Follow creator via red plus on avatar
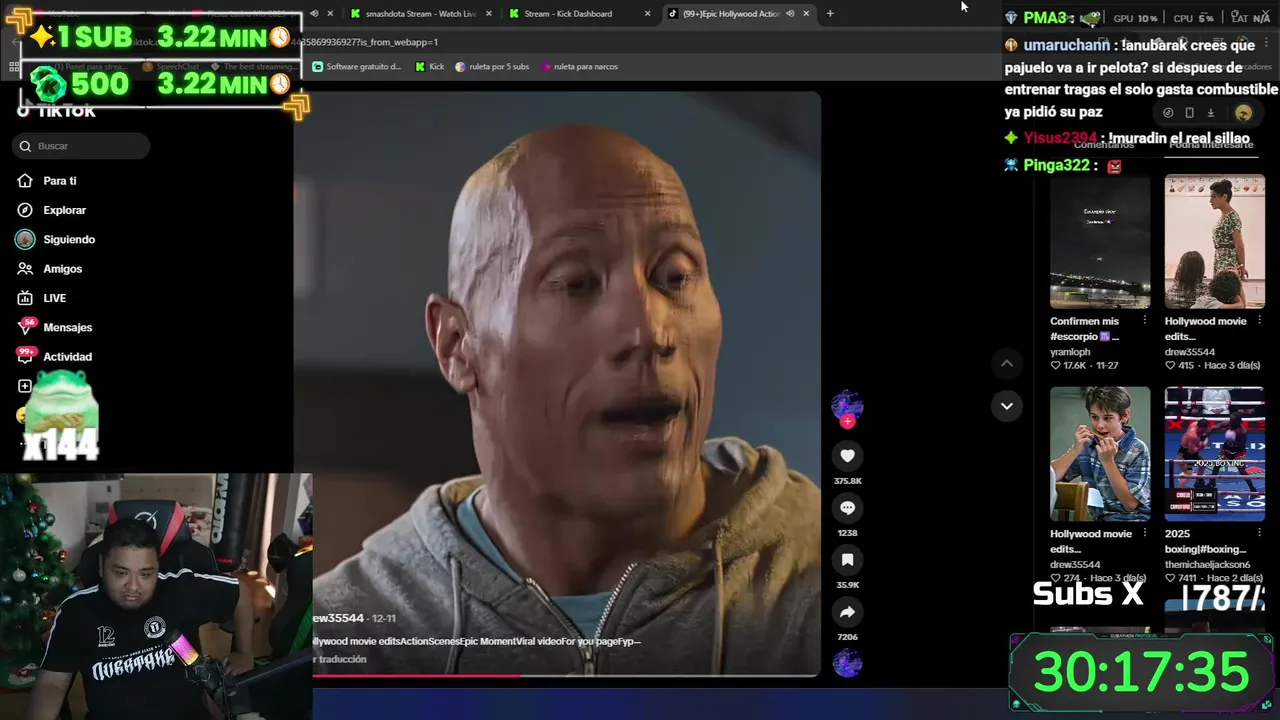 pos(847,422)
